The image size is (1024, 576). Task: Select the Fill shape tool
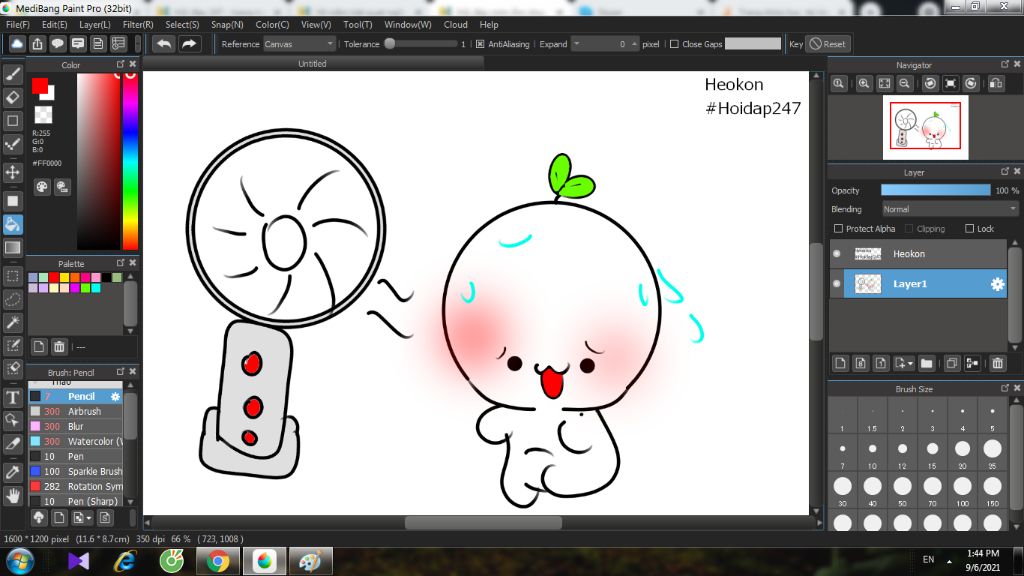(x=12, y=201)
